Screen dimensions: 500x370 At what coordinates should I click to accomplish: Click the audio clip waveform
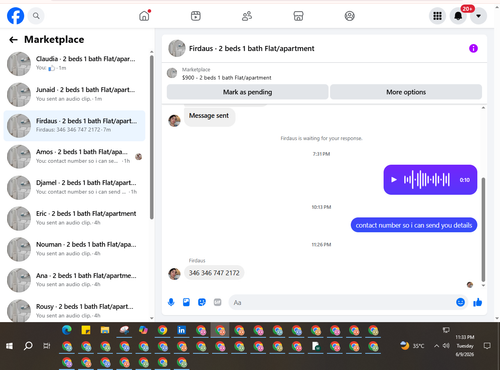point(427,180)
